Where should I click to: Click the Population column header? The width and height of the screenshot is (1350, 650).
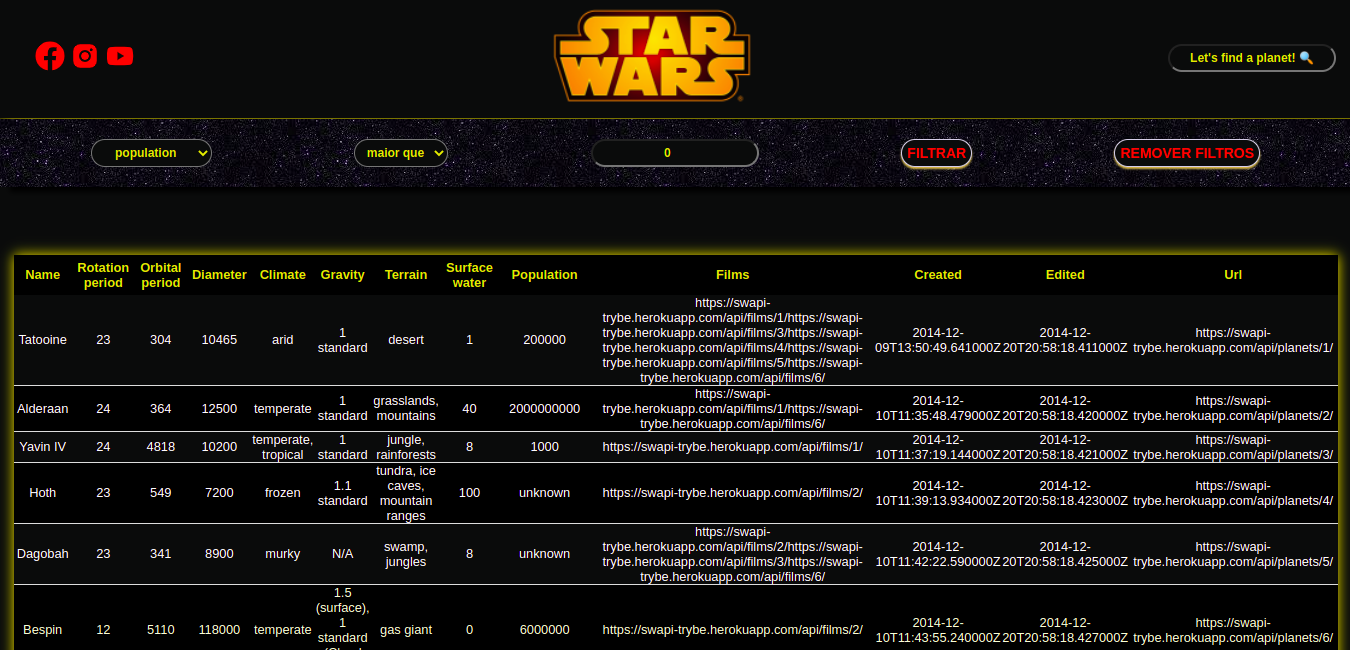[545, 275]
